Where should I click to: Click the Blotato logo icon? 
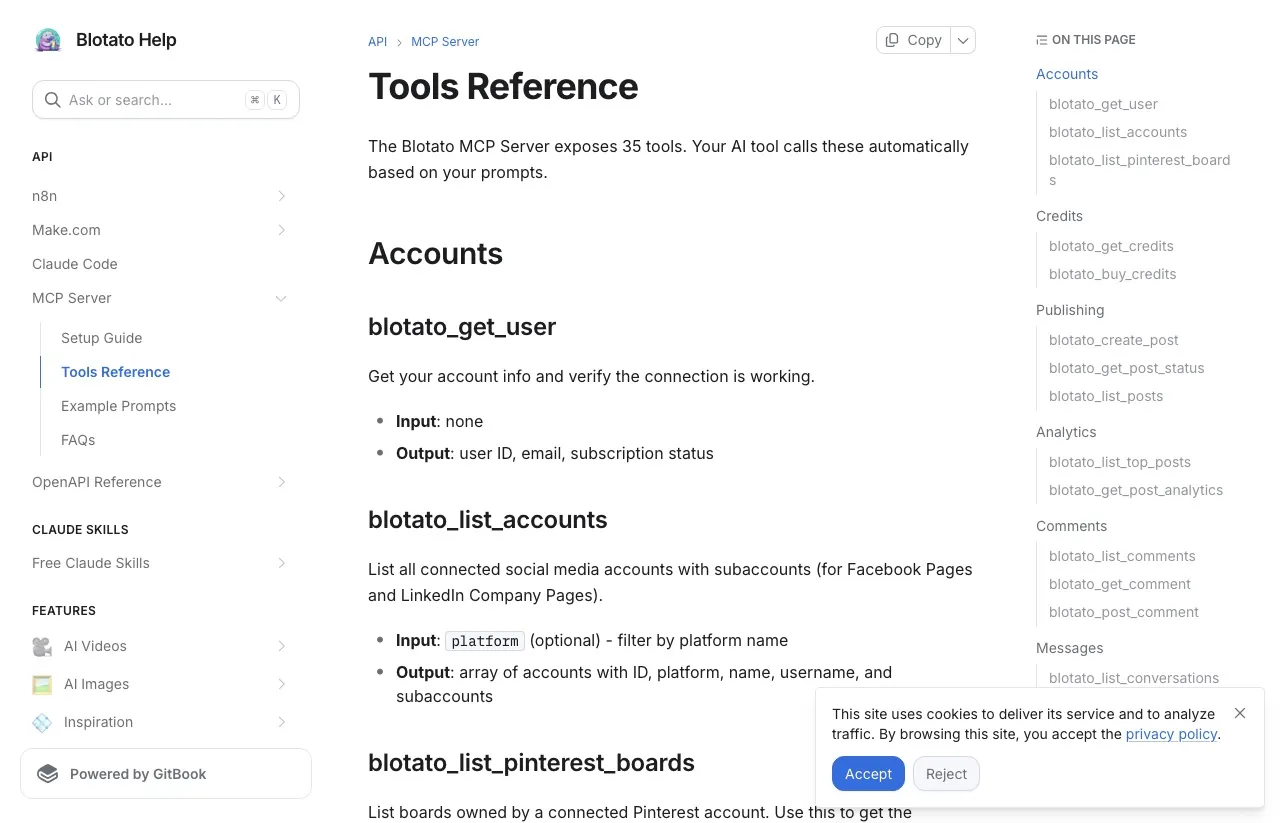click(x=48, y=40)
